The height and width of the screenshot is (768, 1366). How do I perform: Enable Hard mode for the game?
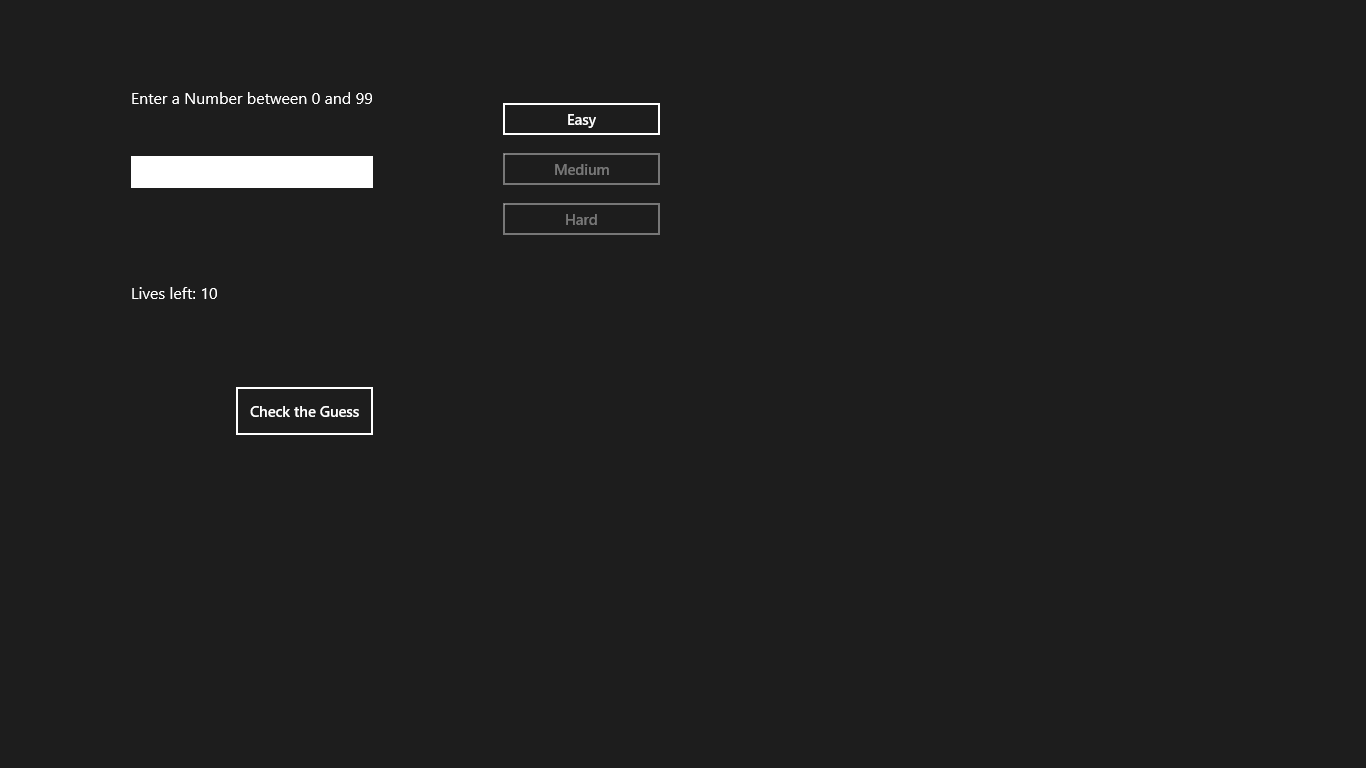pyautogui.click(x=581, y=219)
